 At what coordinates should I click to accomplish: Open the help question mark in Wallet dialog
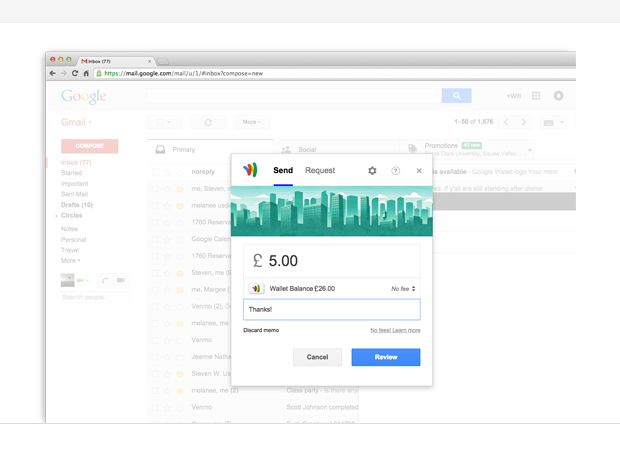tap(395, 171)
